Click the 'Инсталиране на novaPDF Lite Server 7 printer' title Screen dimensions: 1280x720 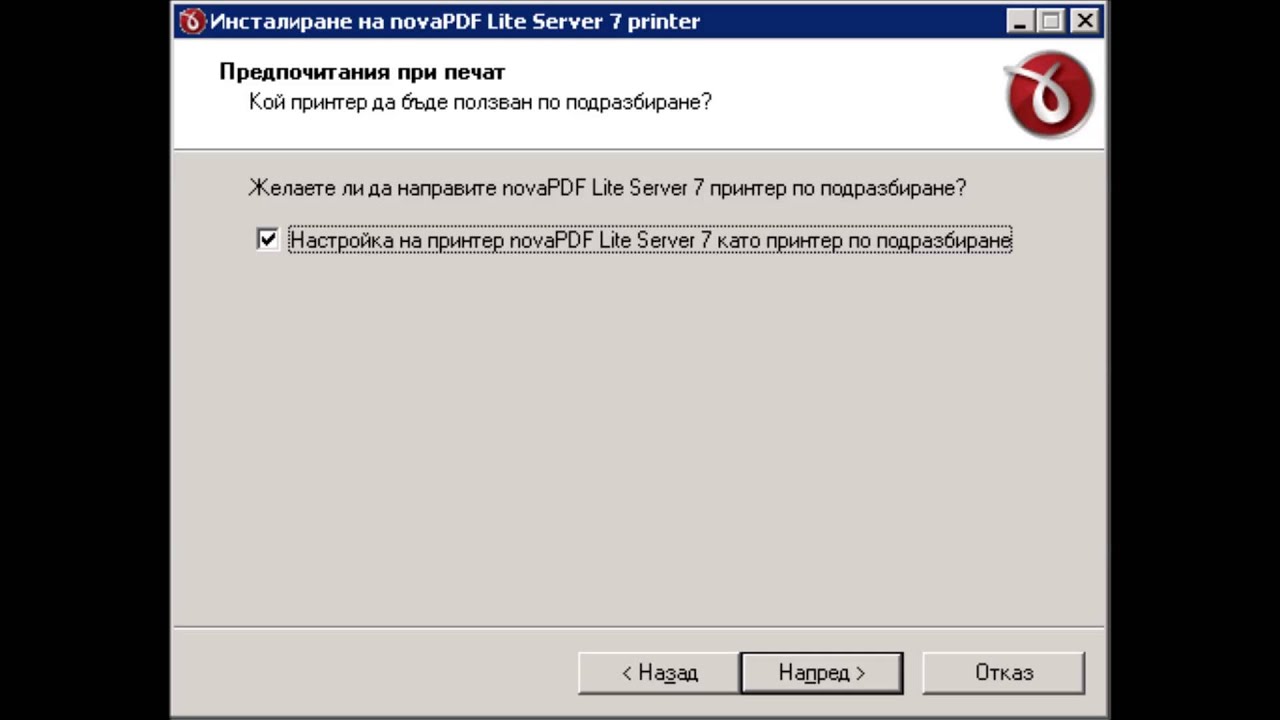[x=455, y=21]
